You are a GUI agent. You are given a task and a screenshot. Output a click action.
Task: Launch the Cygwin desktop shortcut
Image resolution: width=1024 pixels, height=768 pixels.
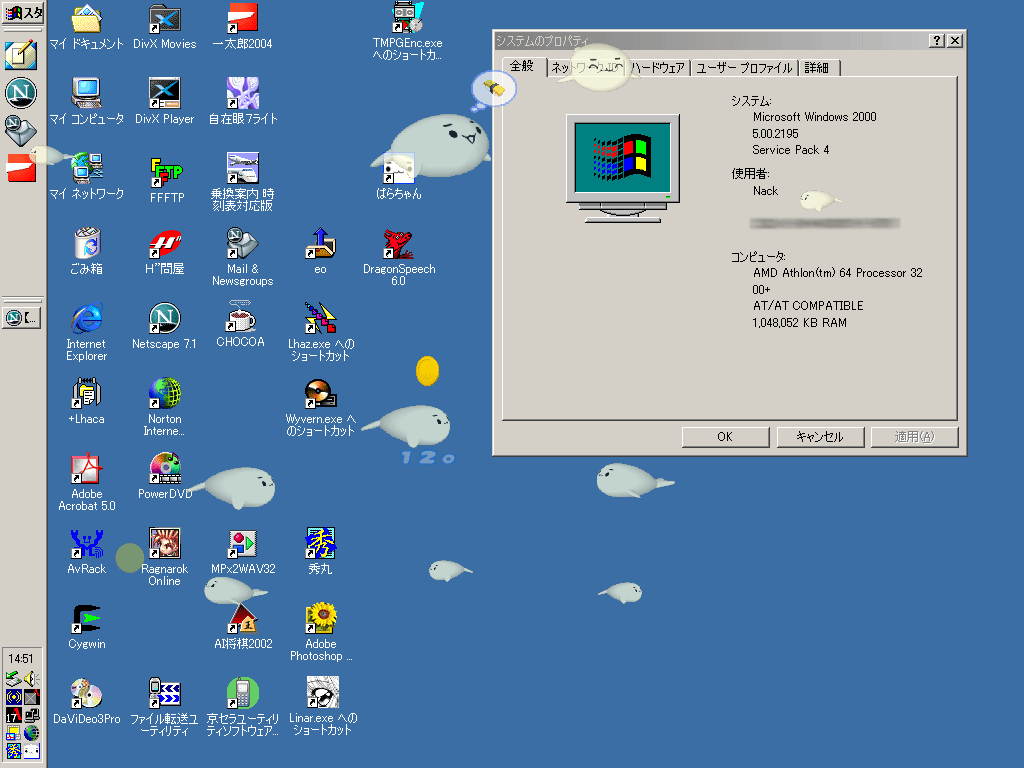(x=86, y=627)
